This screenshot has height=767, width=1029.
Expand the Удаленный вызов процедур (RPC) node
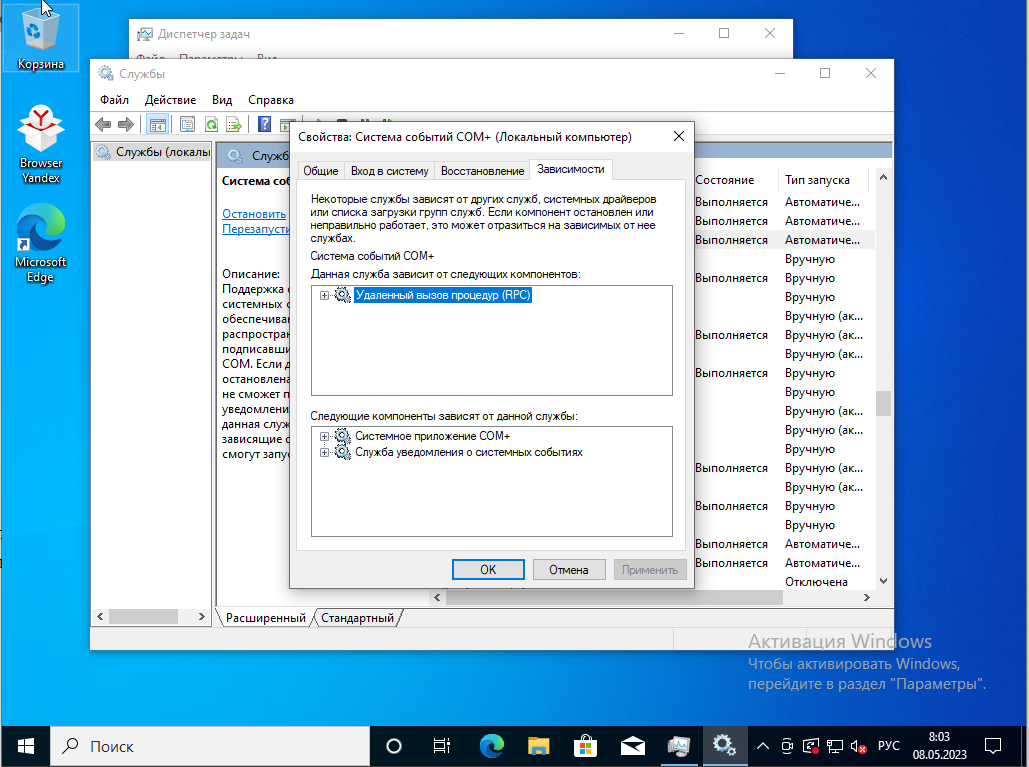(324, 295)
